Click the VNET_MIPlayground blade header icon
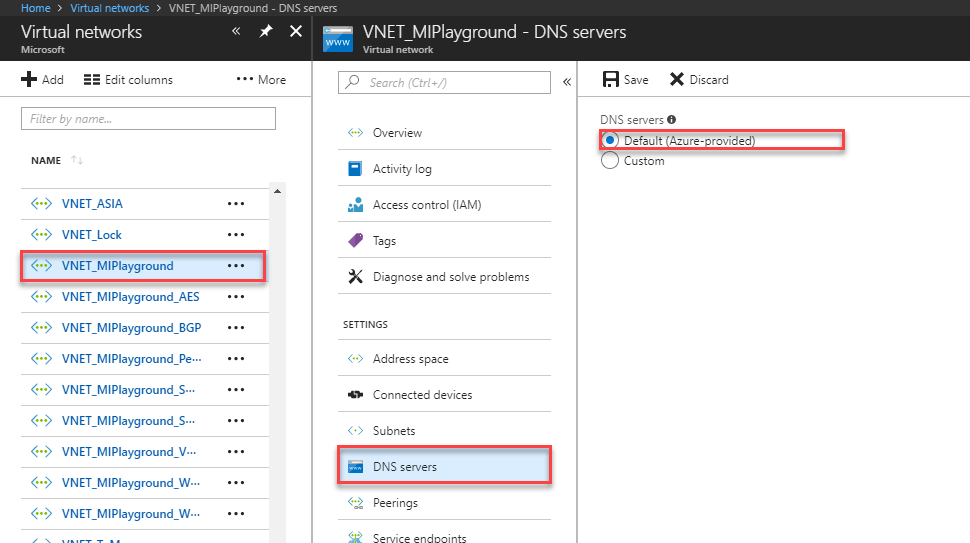Viewport: 970px width, 543px height. click(338, 39)
